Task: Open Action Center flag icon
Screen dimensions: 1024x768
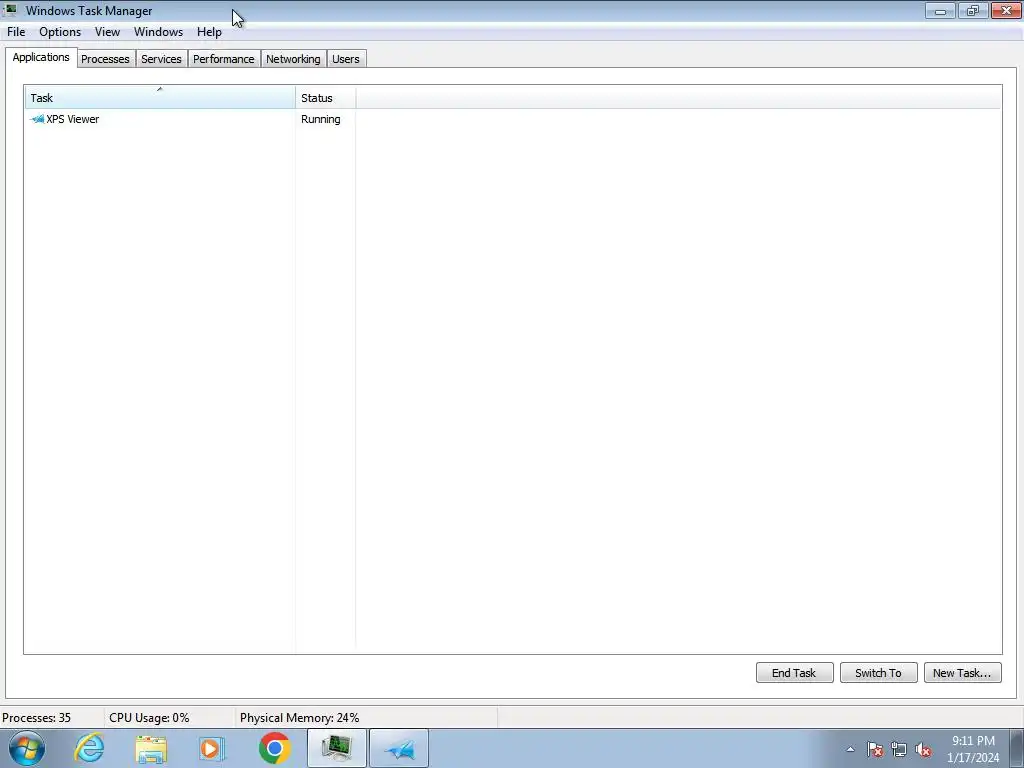Action: 875,750
